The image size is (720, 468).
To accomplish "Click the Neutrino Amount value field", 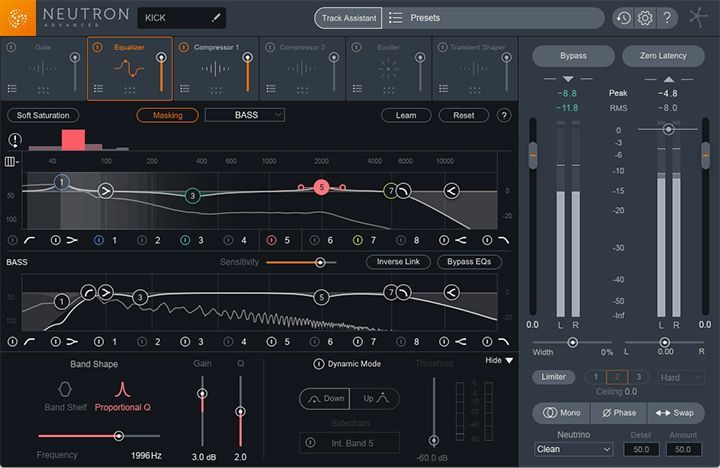I will coord(683,449).
